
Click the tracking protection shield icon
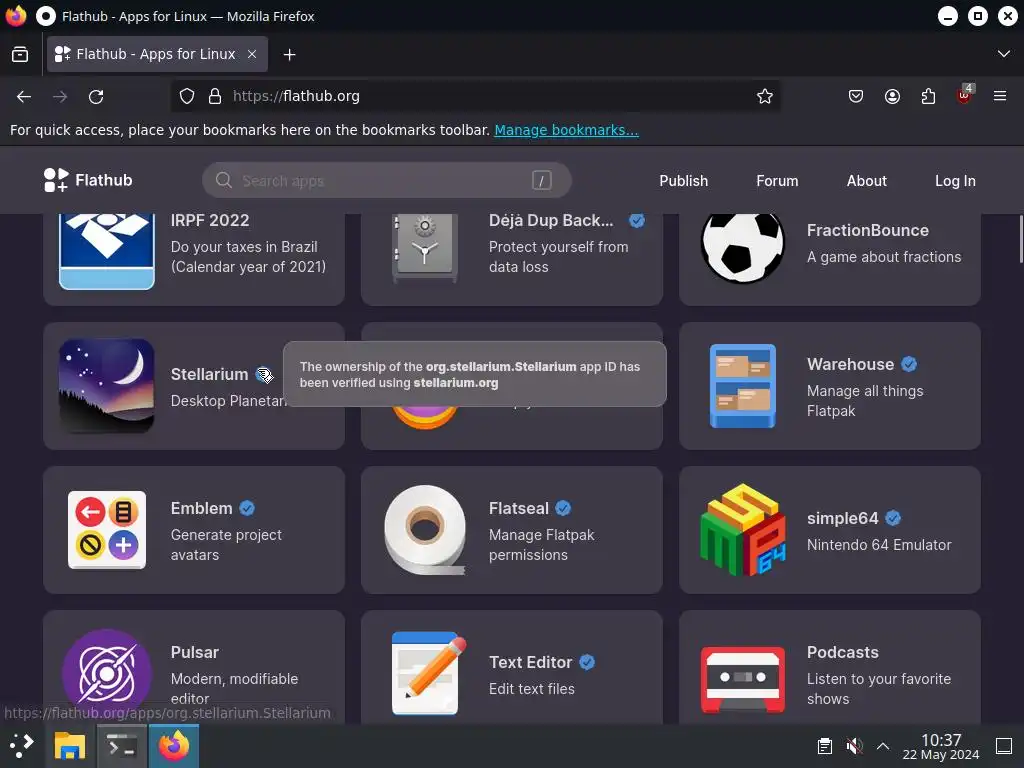187,97
